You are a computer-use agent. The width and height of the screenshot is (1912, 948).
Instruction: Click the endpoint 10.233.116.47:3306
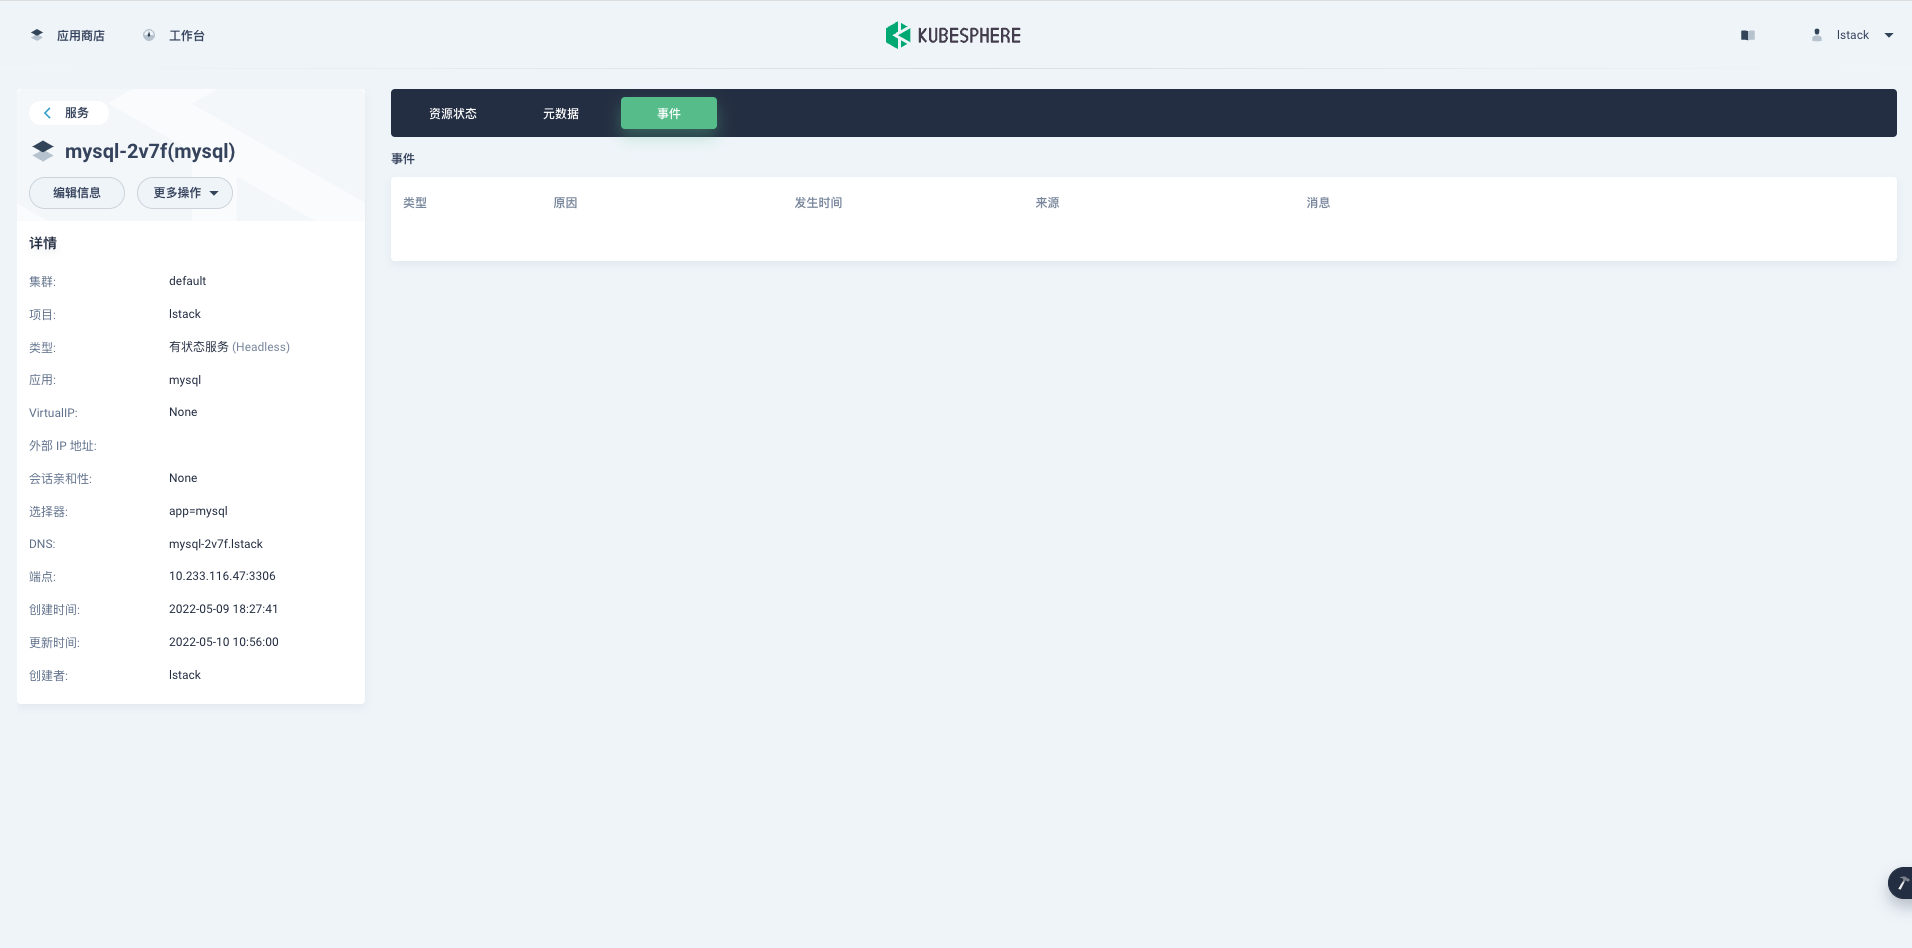tap(222, 576)
